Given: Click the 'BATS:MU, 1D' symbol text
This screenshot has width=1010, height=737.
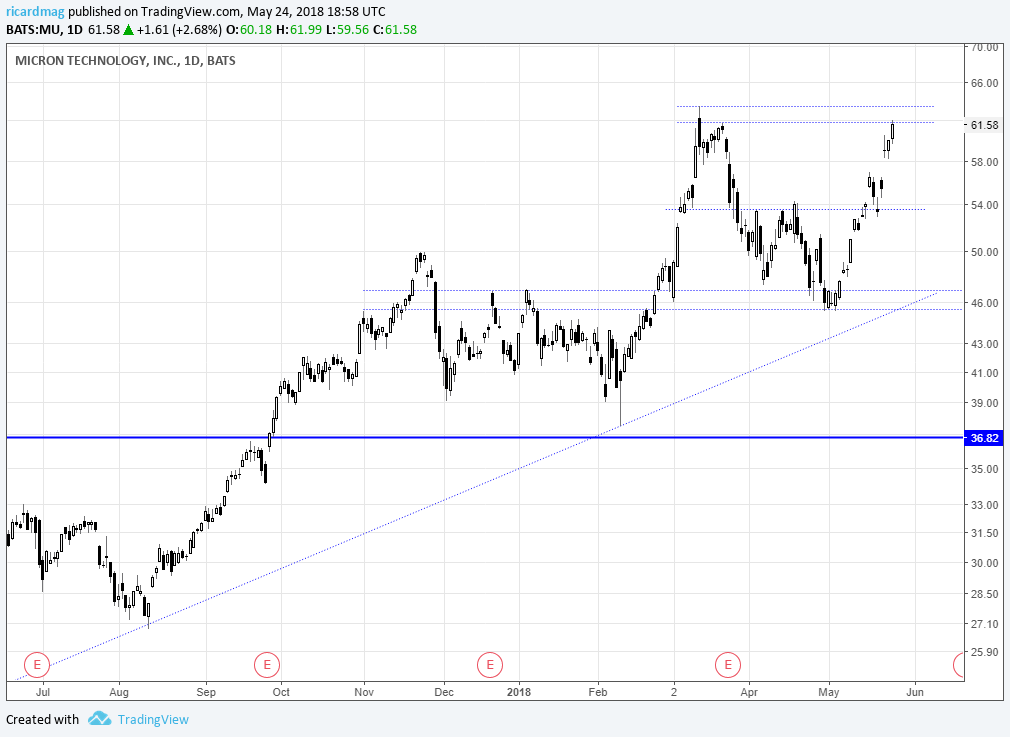Looking at the screenshot, I should click(x=44, y=30).
